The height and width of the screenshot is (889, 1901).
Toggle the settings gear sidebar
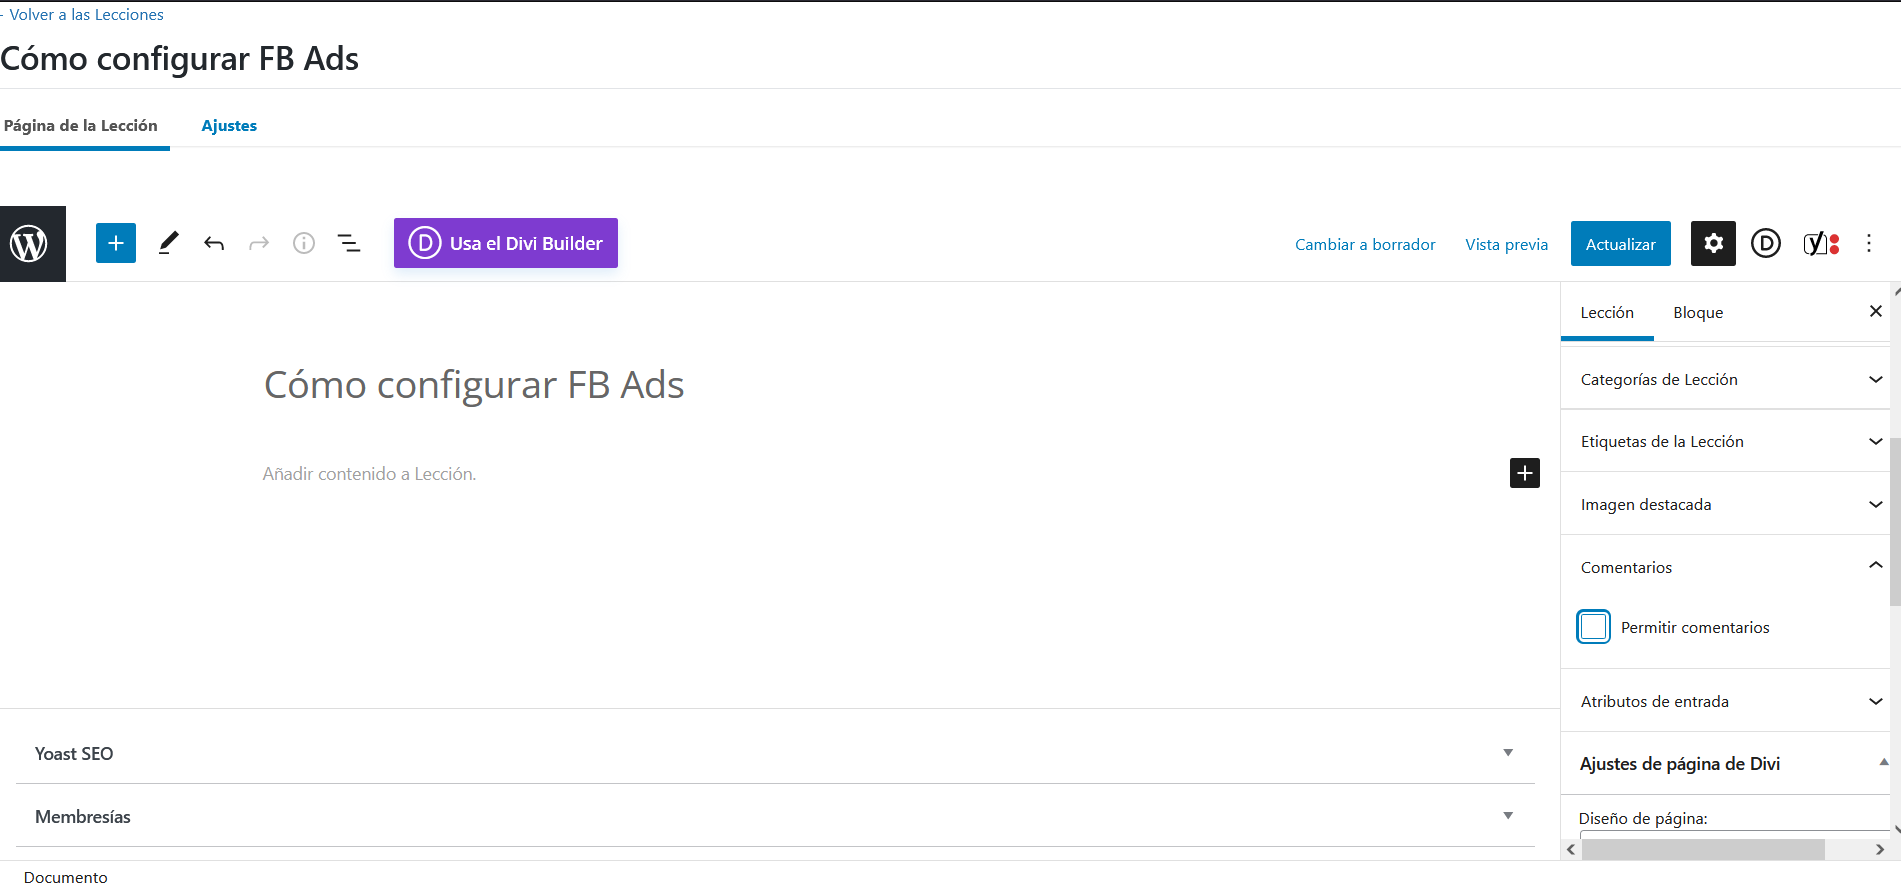coord(1713,243)
